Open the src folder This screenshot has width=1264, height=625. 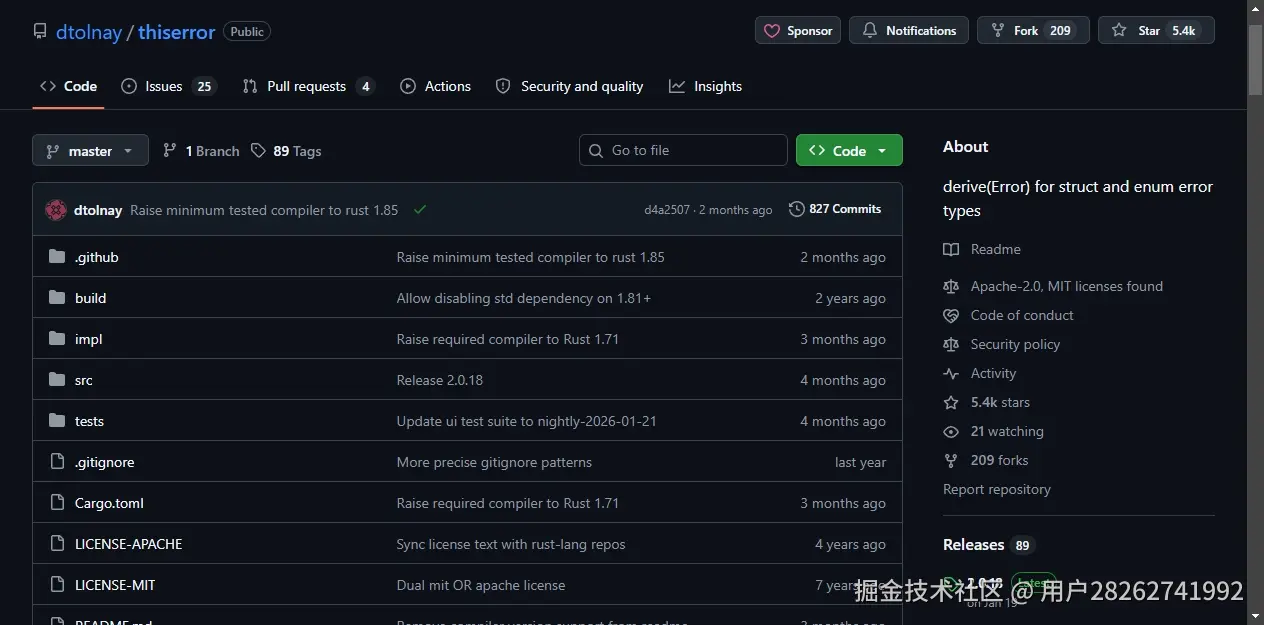coord(84,380)
